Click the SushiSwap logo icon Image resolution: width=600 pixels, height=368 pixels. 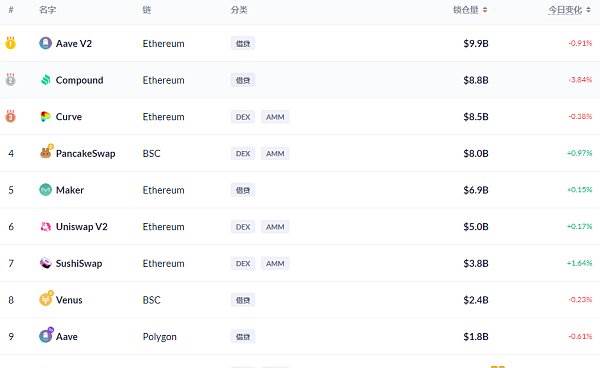(x=46, y=263)
